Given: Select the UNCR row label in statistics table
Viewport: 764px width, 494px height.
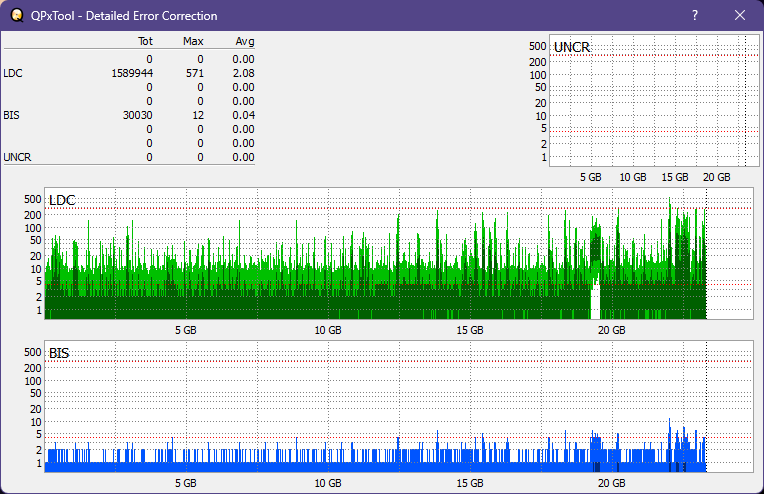Looking at the screenshot, I should tap(17, 157).
